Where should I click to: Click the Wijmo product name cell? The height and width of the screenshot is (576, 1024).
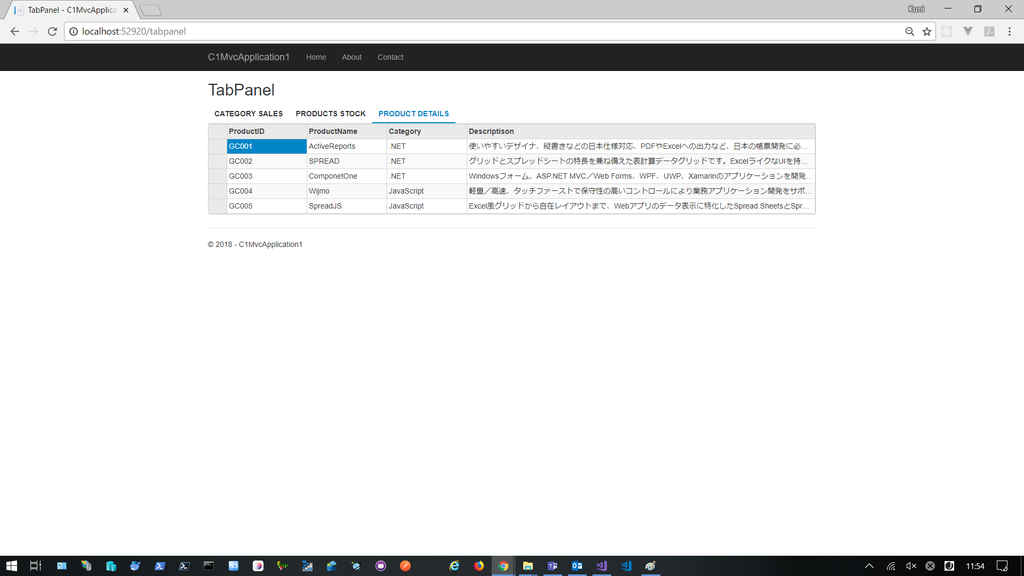346,191
